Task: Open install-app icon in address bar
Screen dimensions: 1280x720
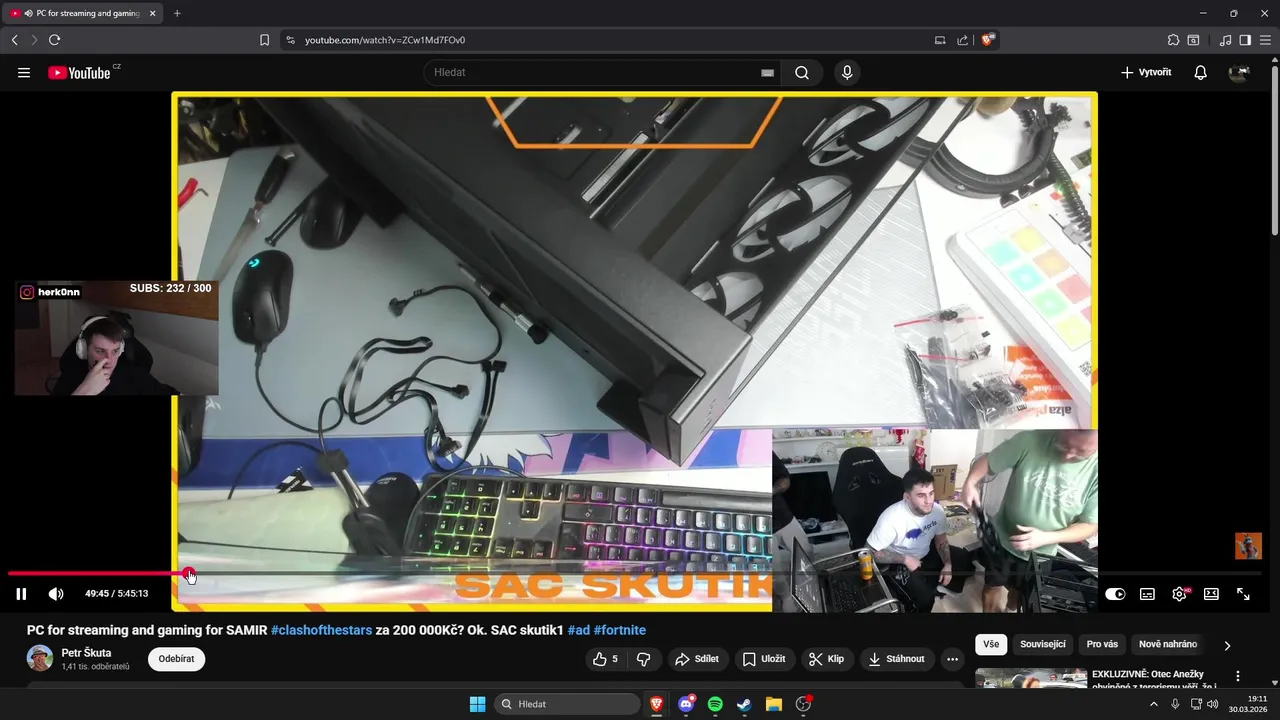Action: (940, 40)
